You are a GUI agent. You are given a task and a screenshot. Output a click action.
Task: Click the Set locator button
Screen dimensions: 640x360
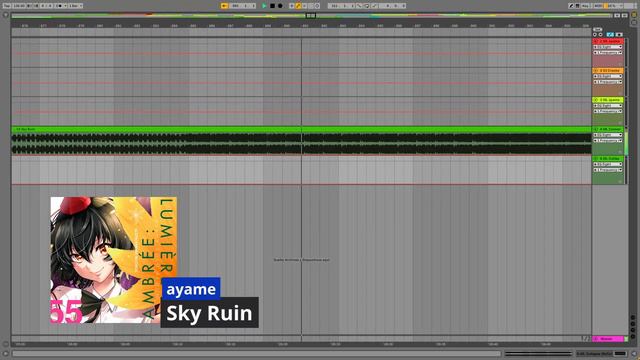(x=597, y=29)
